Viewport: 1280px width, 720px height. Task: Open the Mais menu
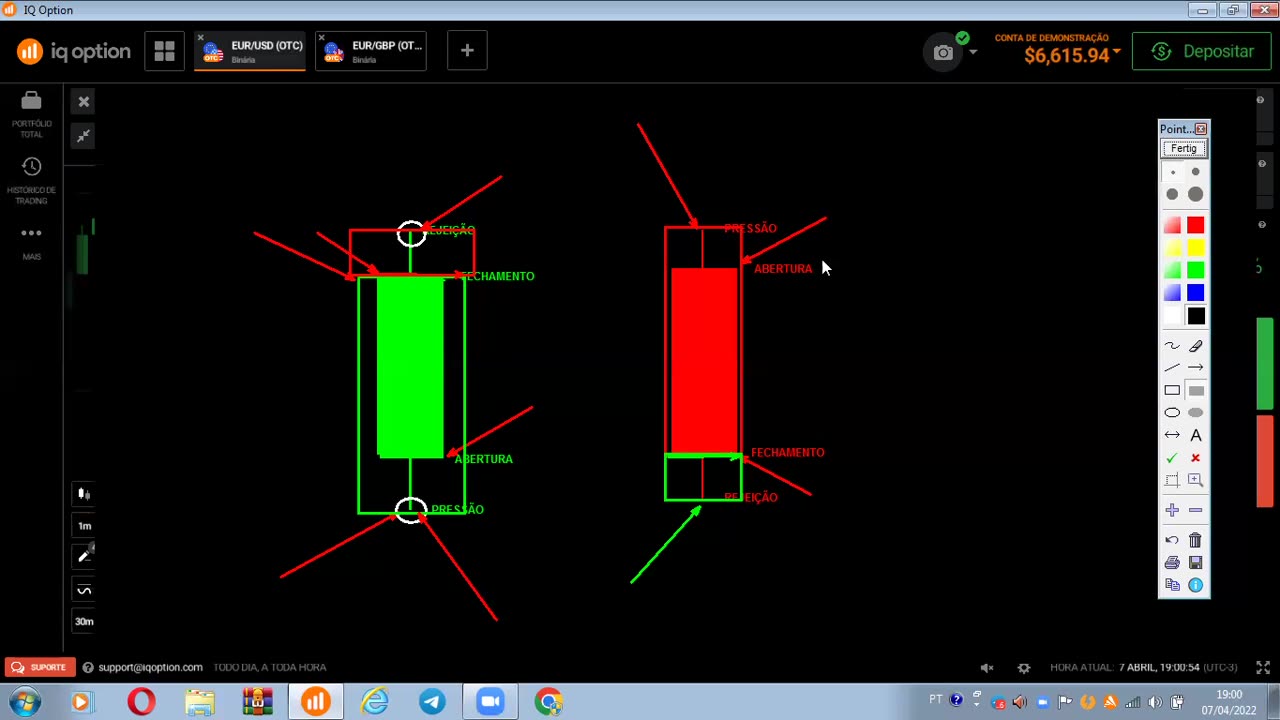tap(31, 242)
